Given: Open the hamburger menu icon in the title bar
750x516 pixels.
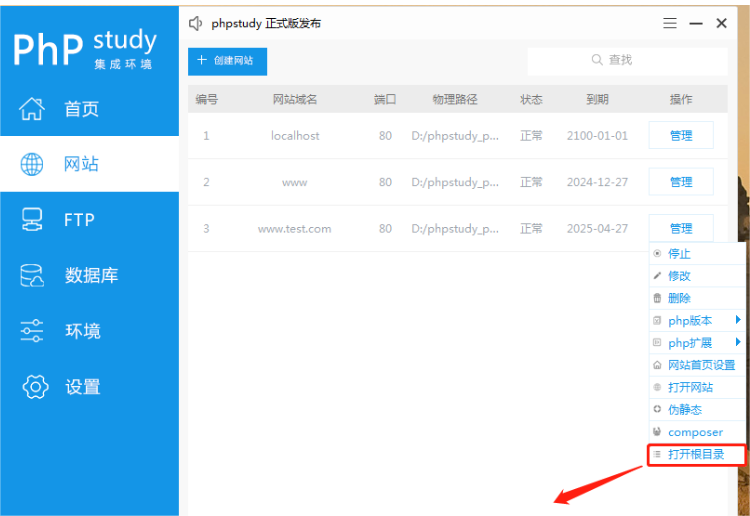Looking at the screenshot, I should 670,23.
